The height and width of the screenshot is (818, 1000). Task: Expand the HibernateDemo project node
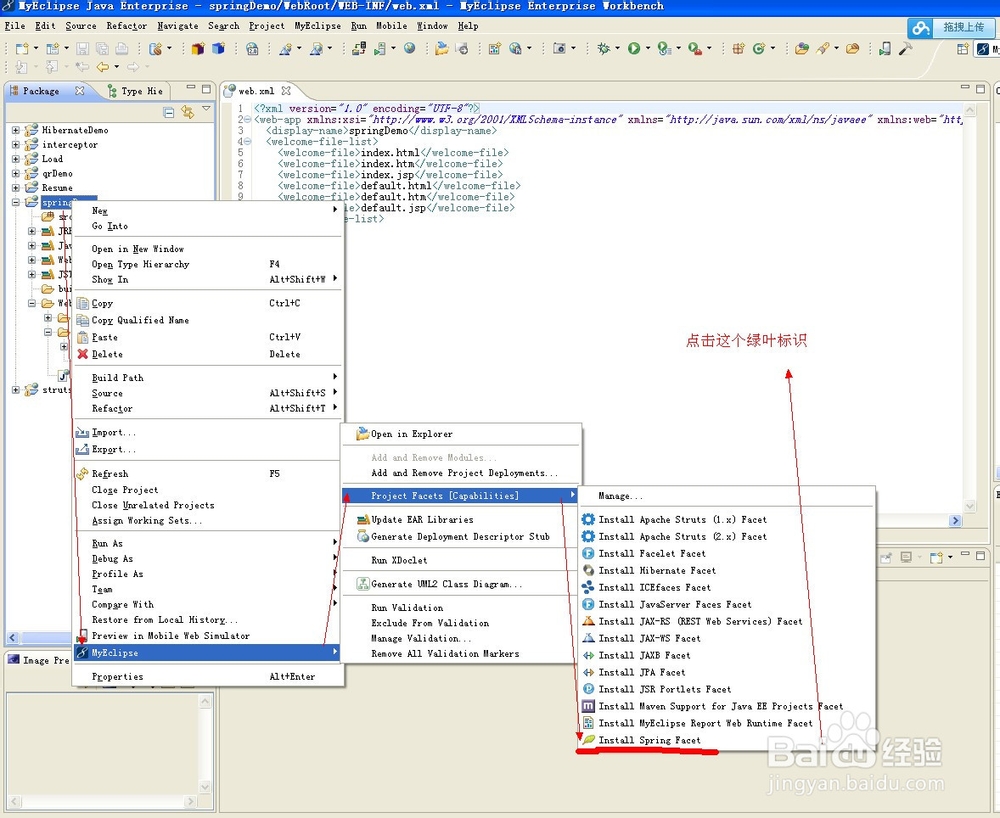pos(16,130)
